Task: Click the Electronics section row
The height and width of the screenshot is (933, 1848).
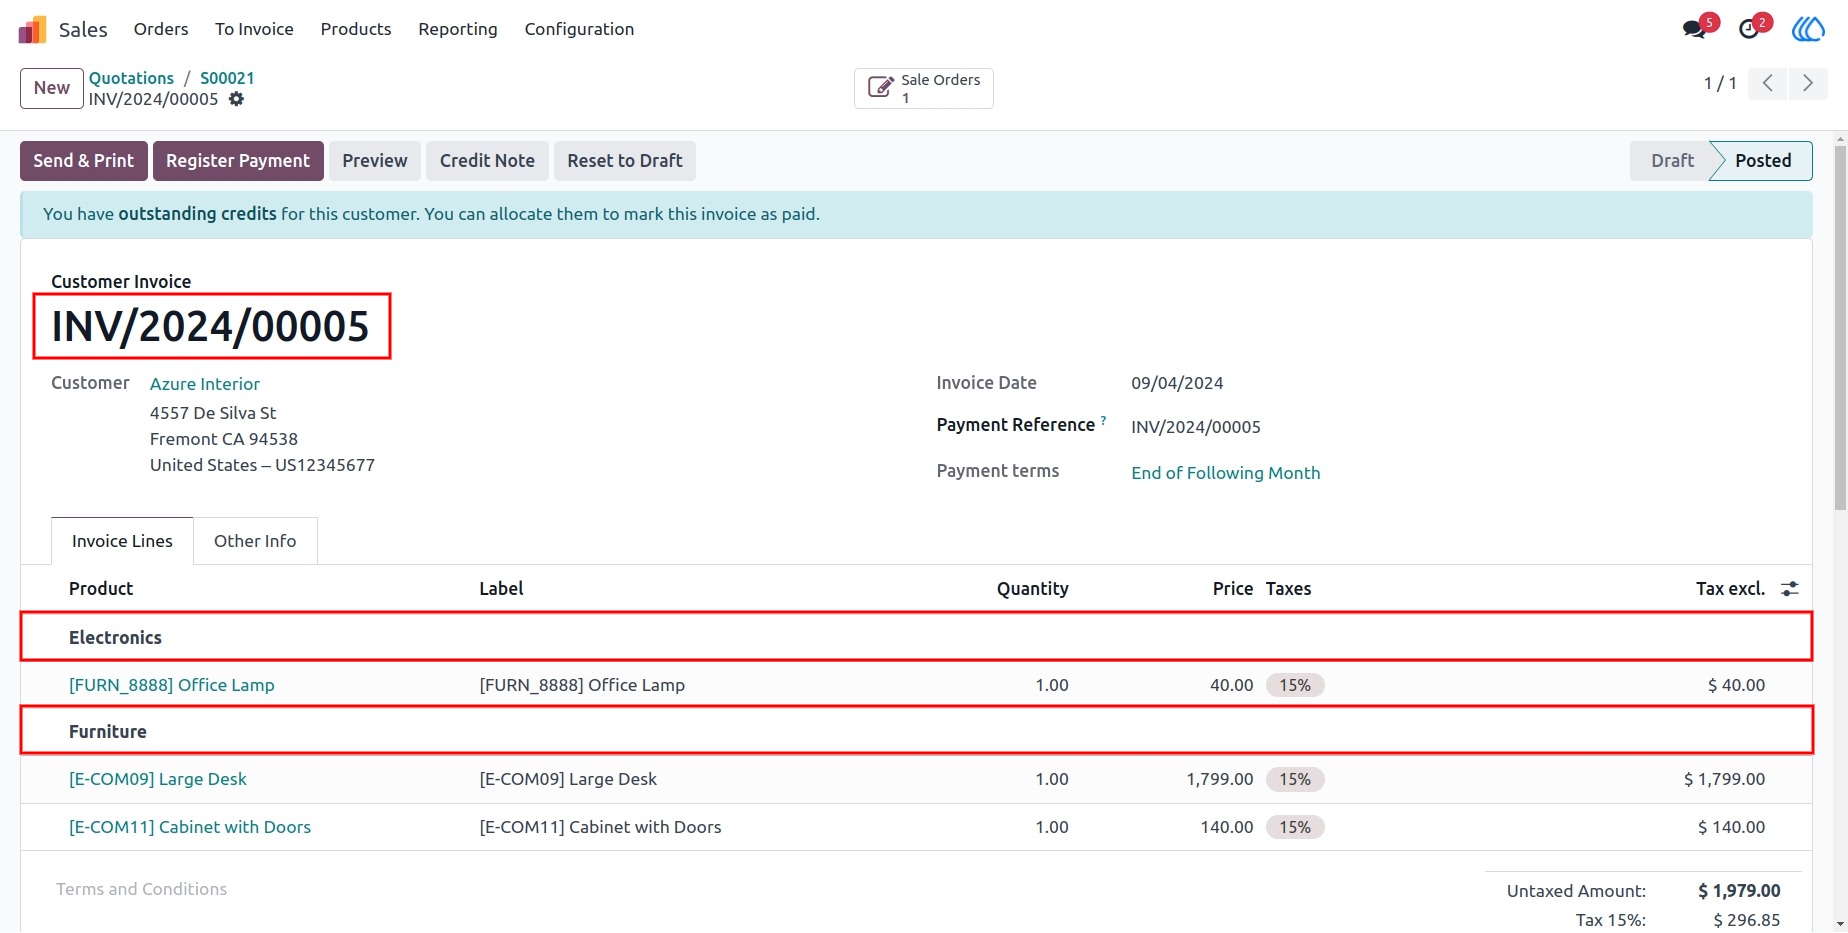Action: [916, 637]
